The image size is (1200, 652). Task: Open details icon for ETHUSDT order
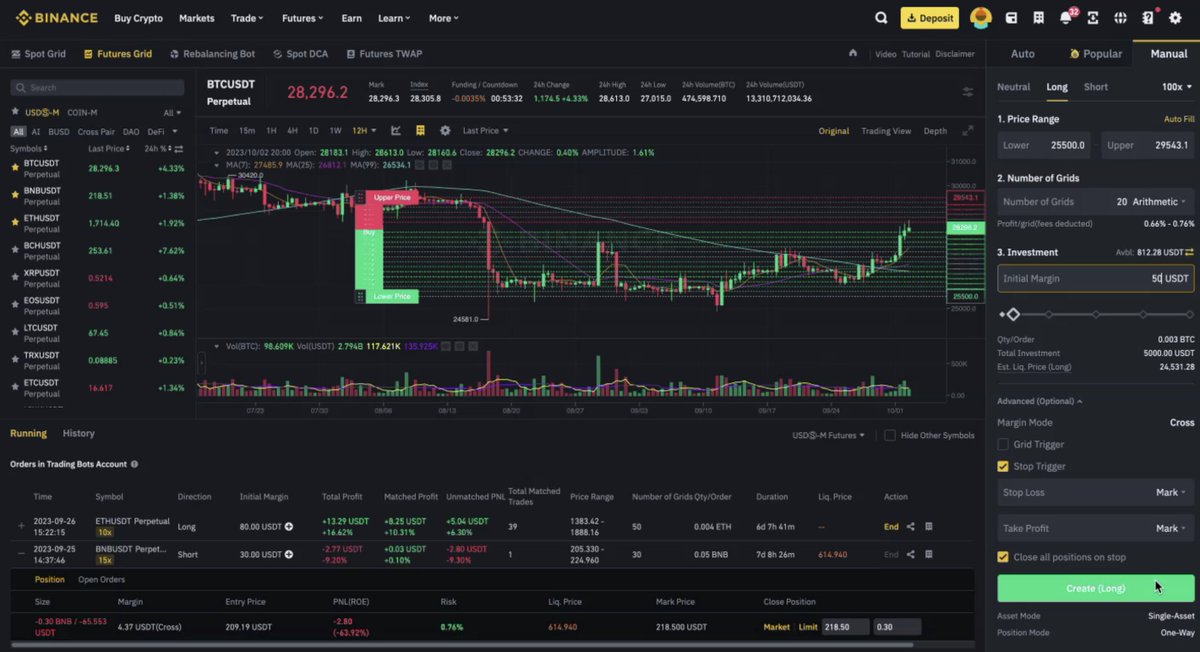[929, 526]
